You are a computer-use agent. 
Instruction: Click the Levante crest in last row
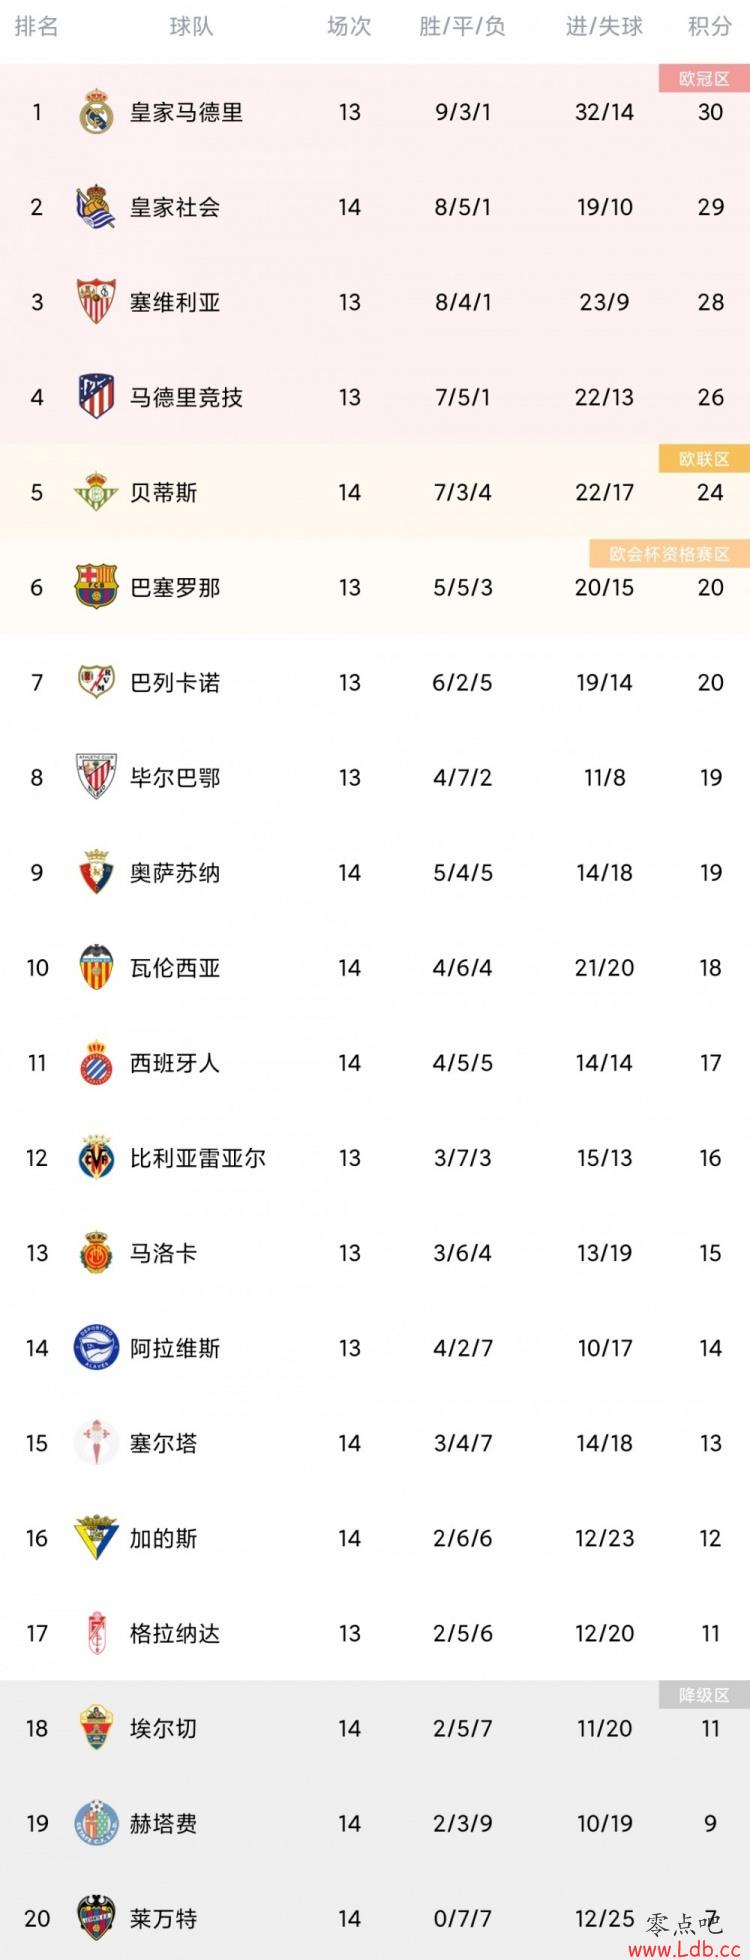(97, 1918)
